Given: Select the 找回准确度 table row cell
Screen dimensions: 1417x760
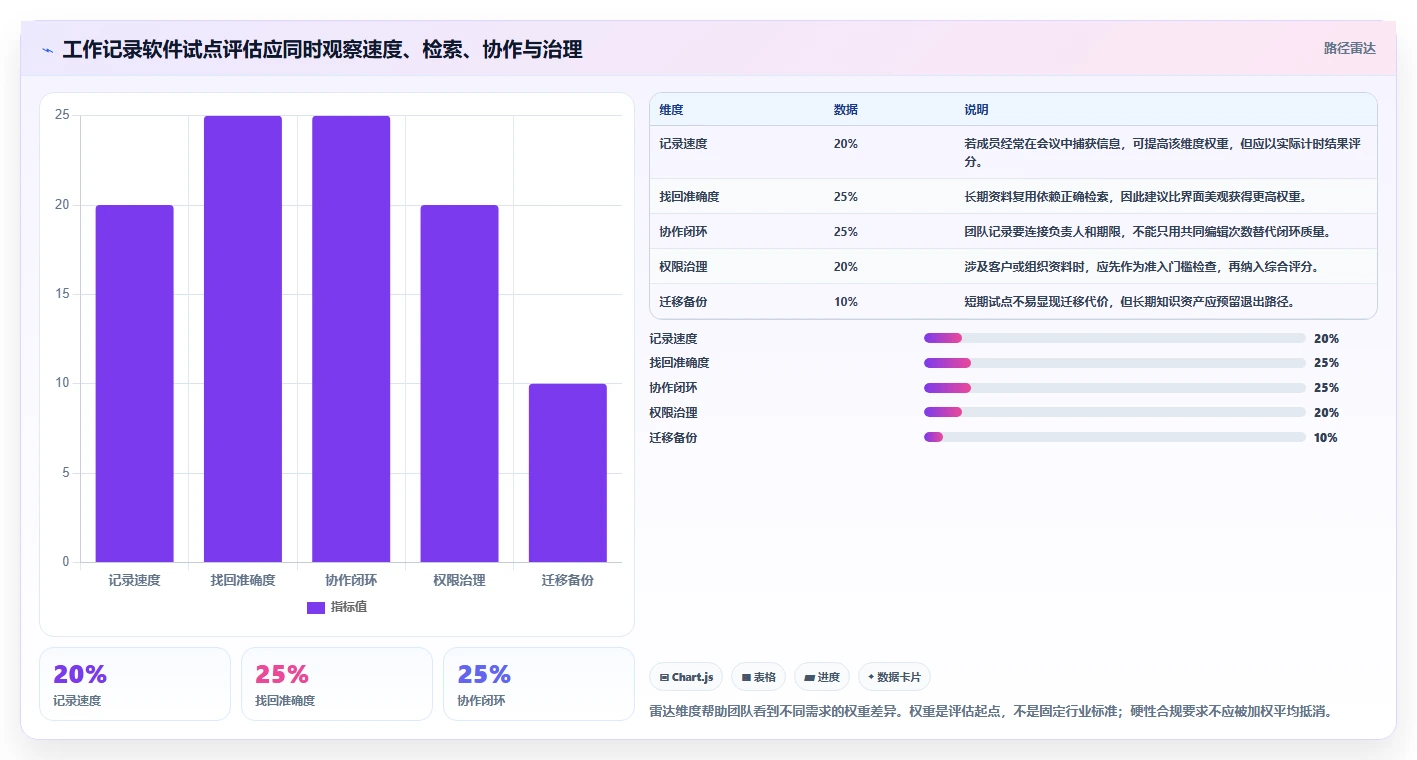Looking at the screenshot, I should [689, 197].
